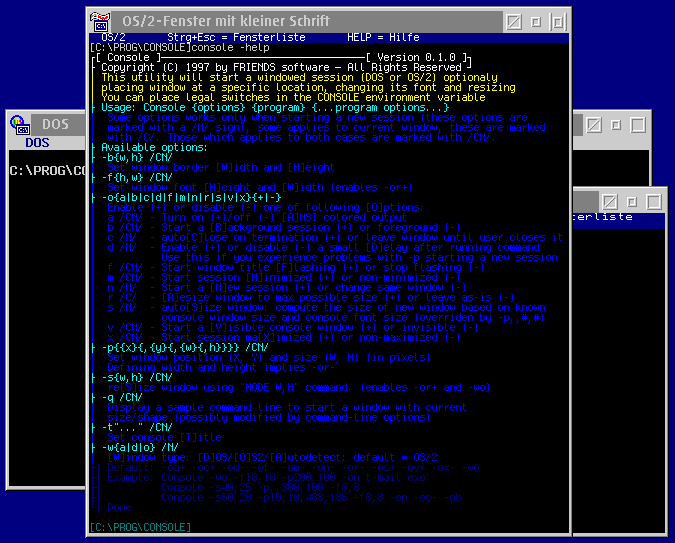Hide the rightmost background window via diagonal-line button
The image size is (675, 543).
coord(610,202)
